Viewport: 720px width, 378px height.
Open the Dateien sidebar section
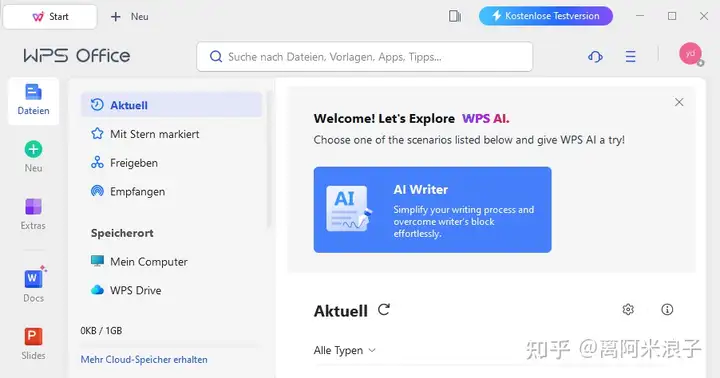(34, 101)
